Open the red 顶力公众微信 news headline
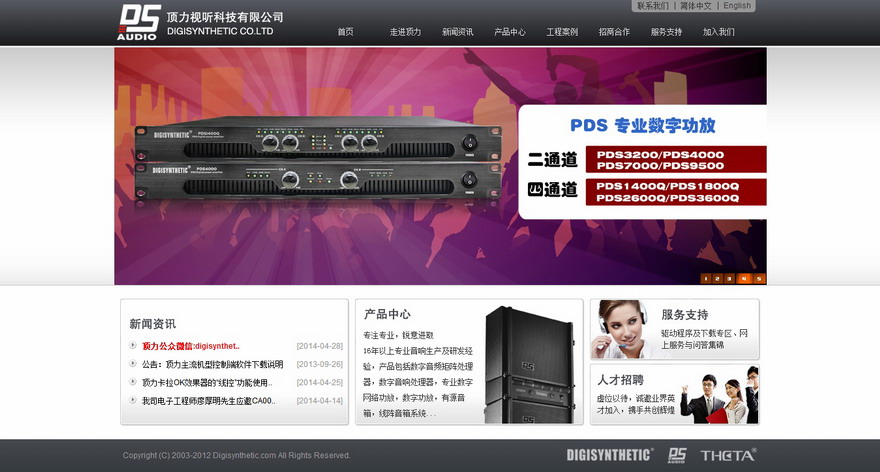Viewport: 880px width, 472px height. point(191,346)
